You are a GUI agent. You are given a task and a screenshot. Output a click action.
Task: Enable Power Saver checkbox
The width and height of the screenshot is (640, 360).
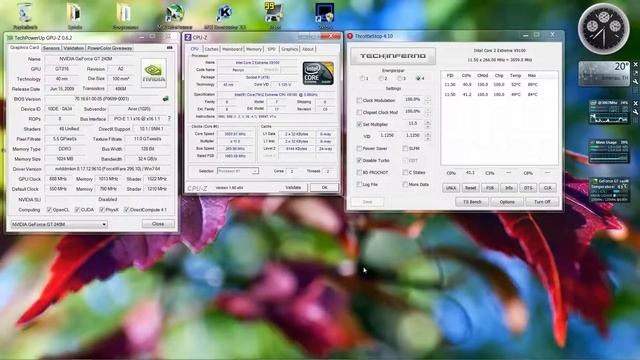click(x=359, y=149)
